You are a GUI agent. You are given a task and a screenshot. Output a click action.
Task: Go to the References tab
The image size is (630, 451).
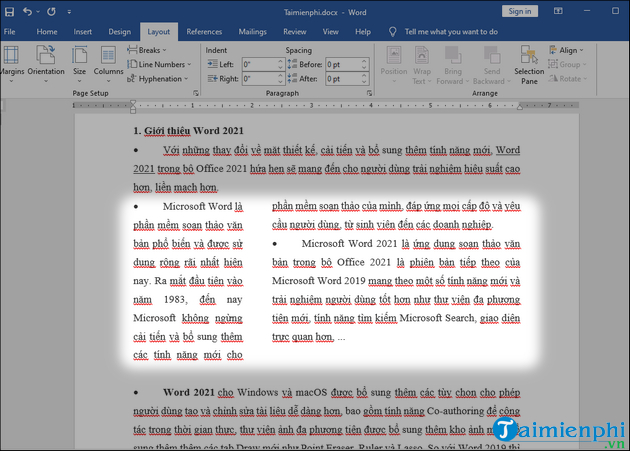pos(204,32)
